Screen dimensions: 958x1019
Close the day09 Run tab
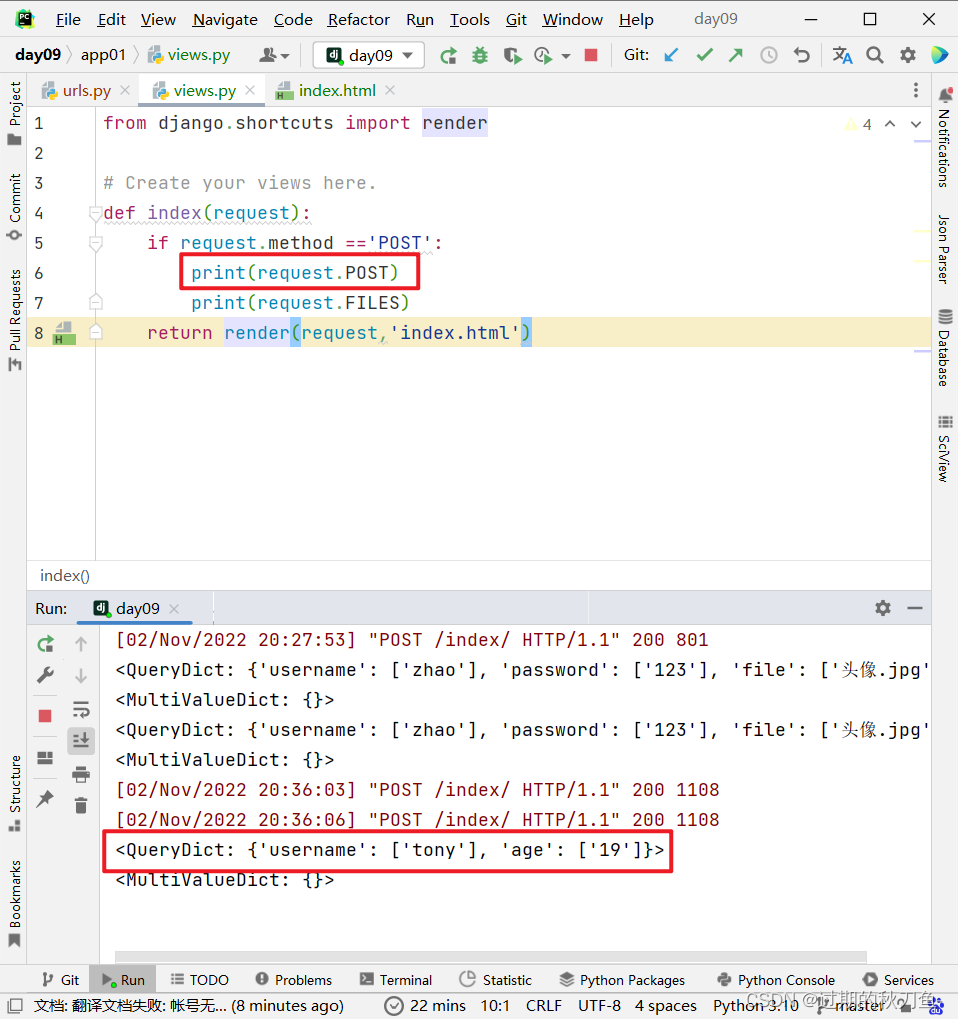click(174, 608)
